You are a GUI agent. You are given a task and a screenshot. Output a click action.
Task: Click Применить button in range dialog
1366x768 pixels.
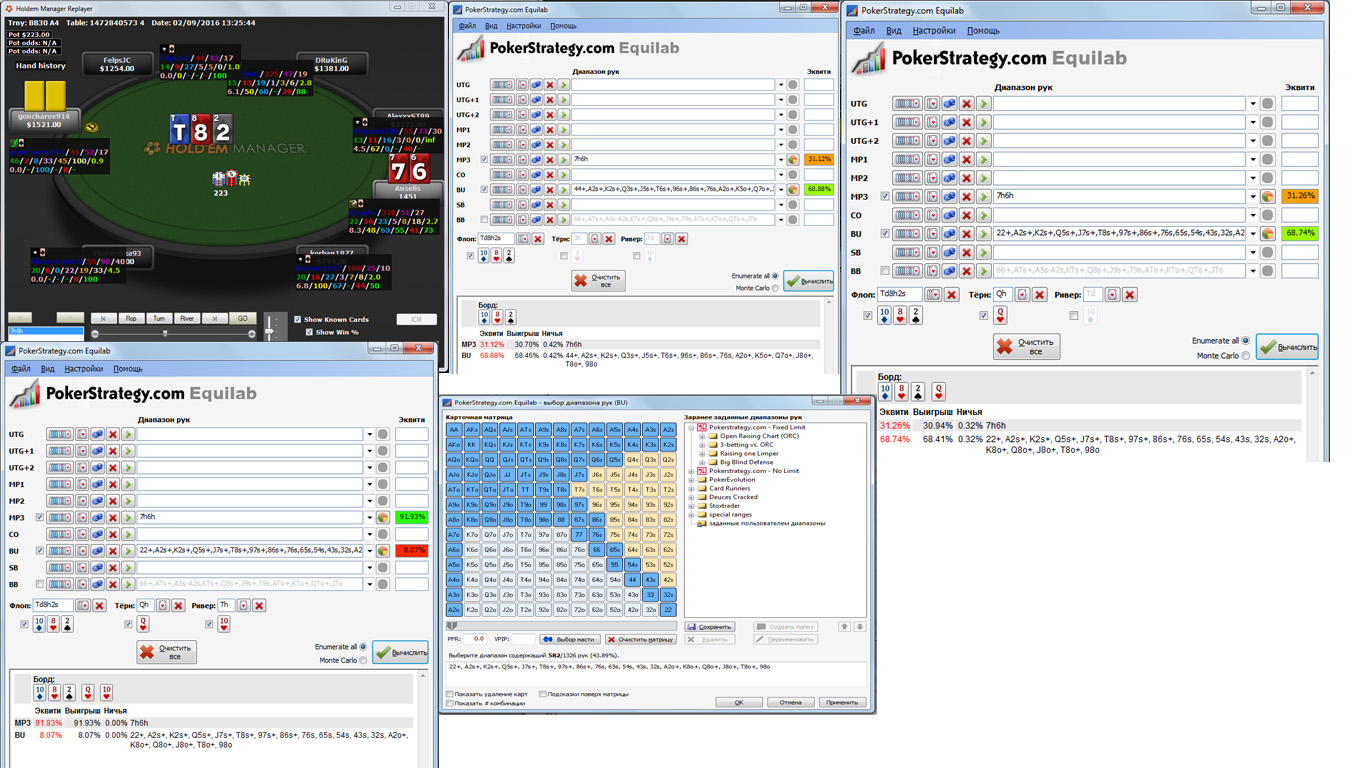[841, 702]
